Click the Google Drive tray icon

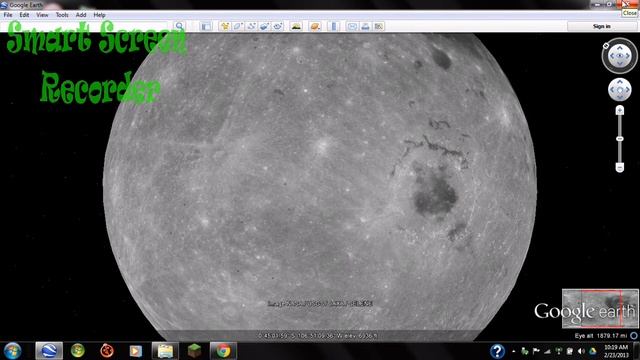[x=593, y=351]
